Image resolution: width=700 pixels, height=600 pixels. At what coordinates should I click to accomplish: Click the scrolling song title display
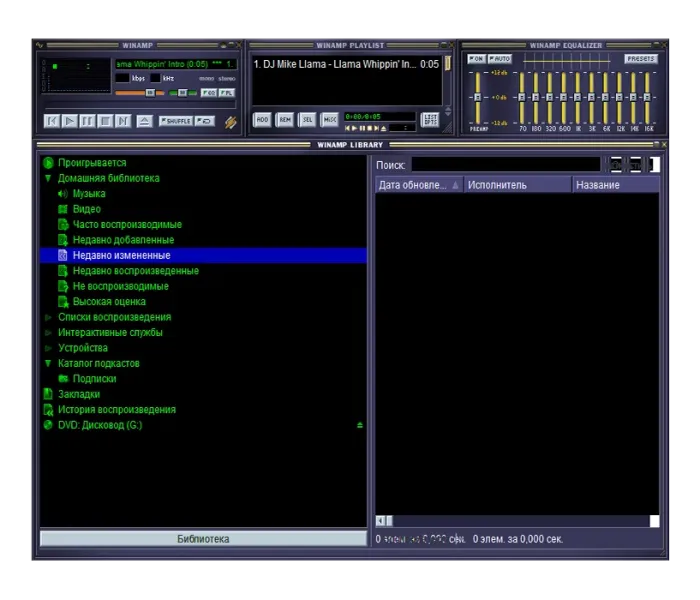pyautogui.click(x=175, y=64)
